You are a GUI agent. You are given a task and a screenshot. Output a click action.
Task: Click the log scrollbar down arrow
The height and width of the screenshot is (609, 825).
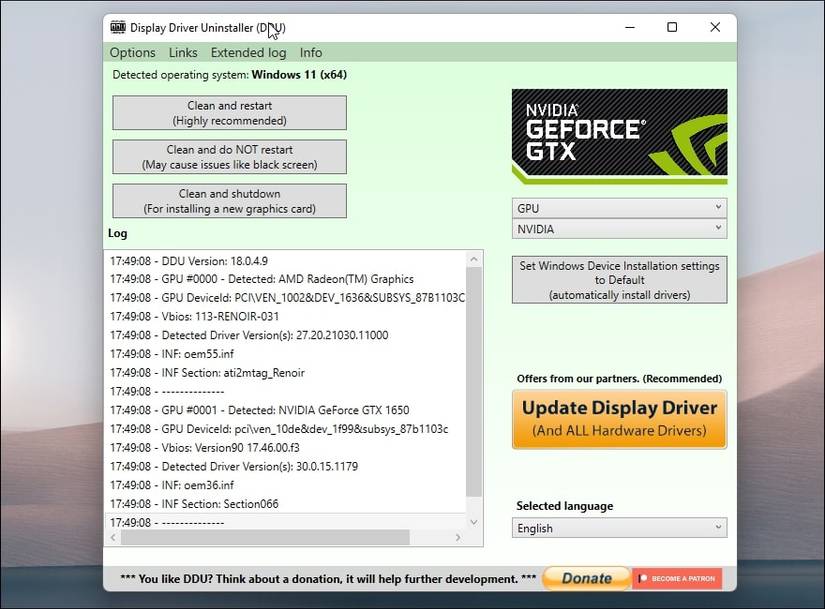click(x=474, y=520)
